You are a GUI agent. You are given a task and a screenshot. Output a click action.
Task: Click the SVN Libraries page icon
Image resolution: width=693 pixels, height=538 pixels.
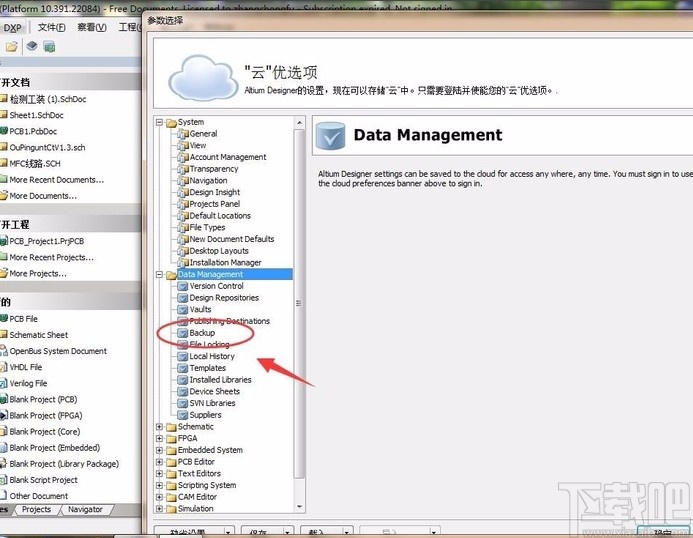183,404
